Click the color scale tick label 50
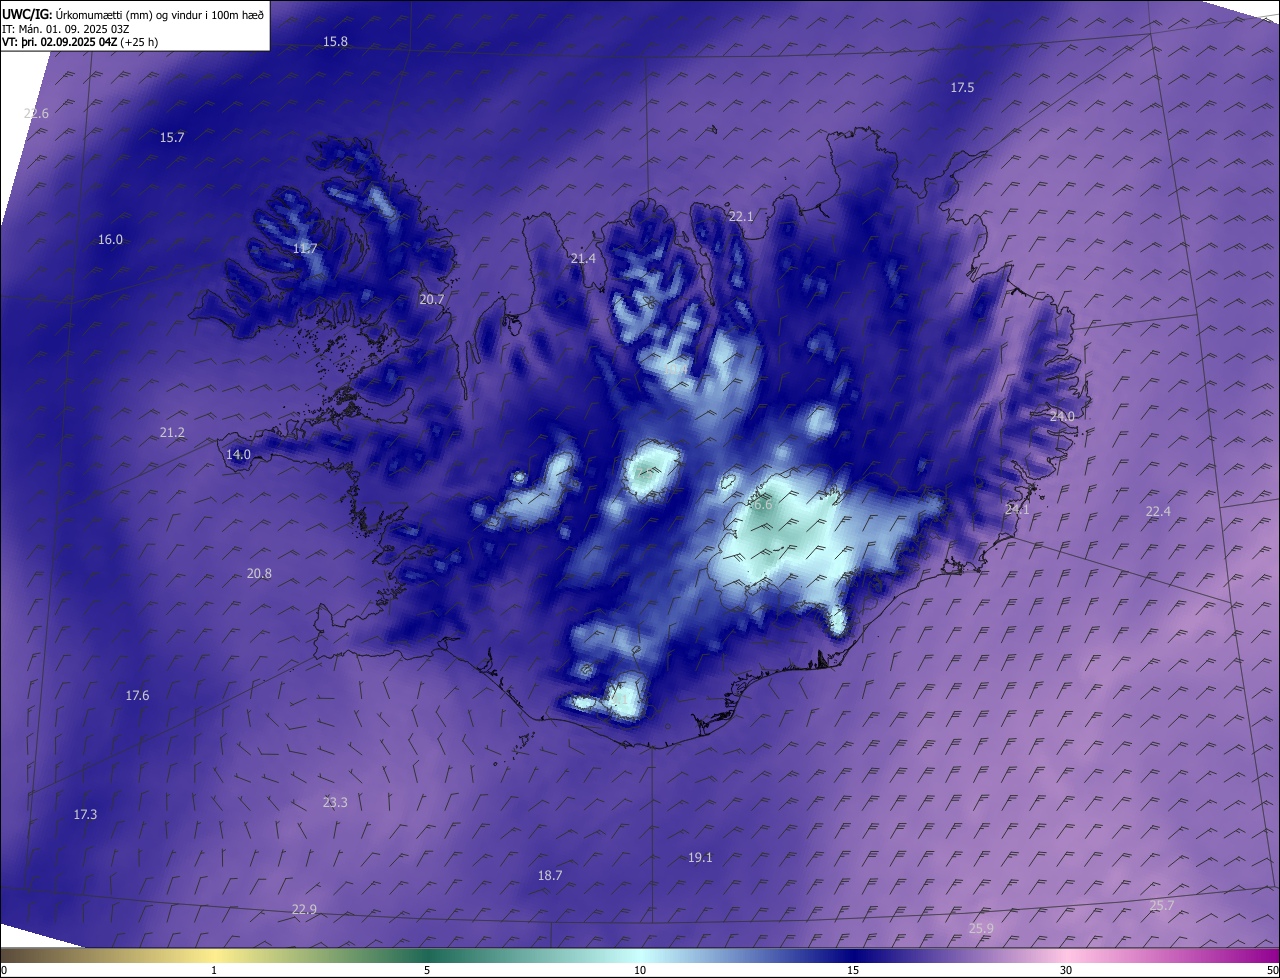 (1272, 970)
